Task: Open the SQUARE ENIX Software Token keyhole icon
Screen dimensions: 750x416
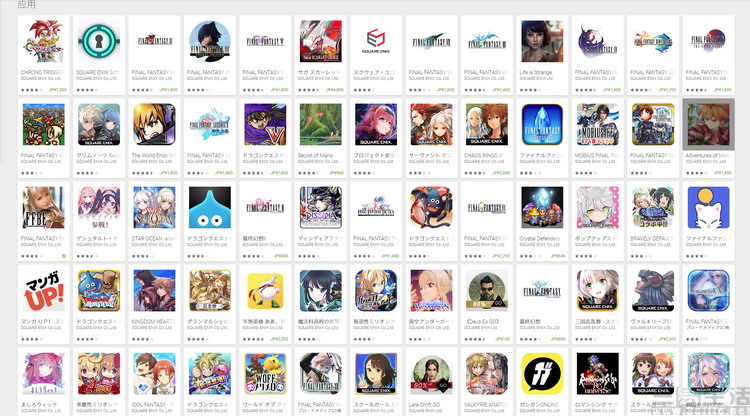Action: click(99, 41)
